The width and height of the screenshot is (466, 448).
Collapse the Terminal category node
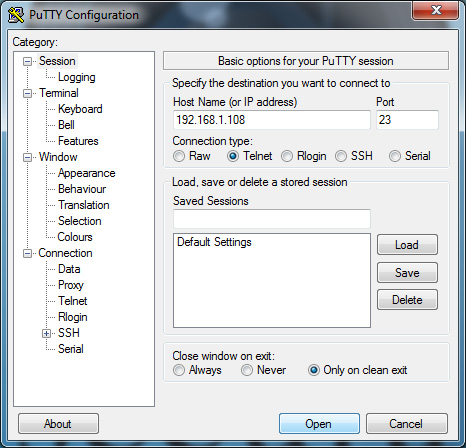point(27,93)
